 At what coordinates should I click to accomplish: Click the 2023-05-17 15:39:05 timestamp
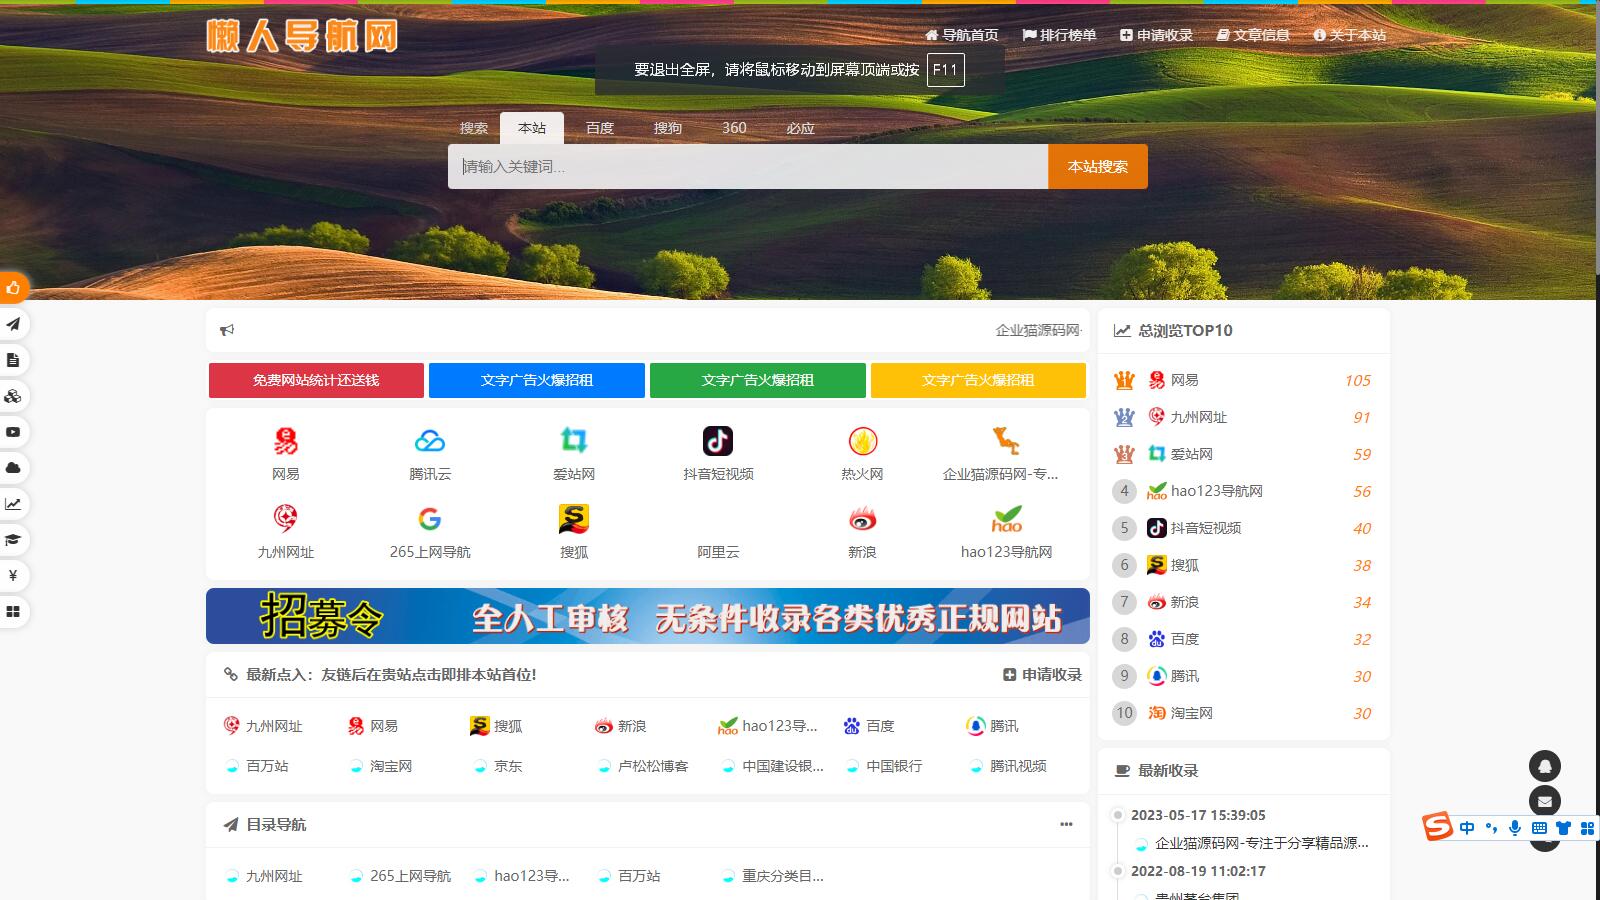[x=1198, y=815]
